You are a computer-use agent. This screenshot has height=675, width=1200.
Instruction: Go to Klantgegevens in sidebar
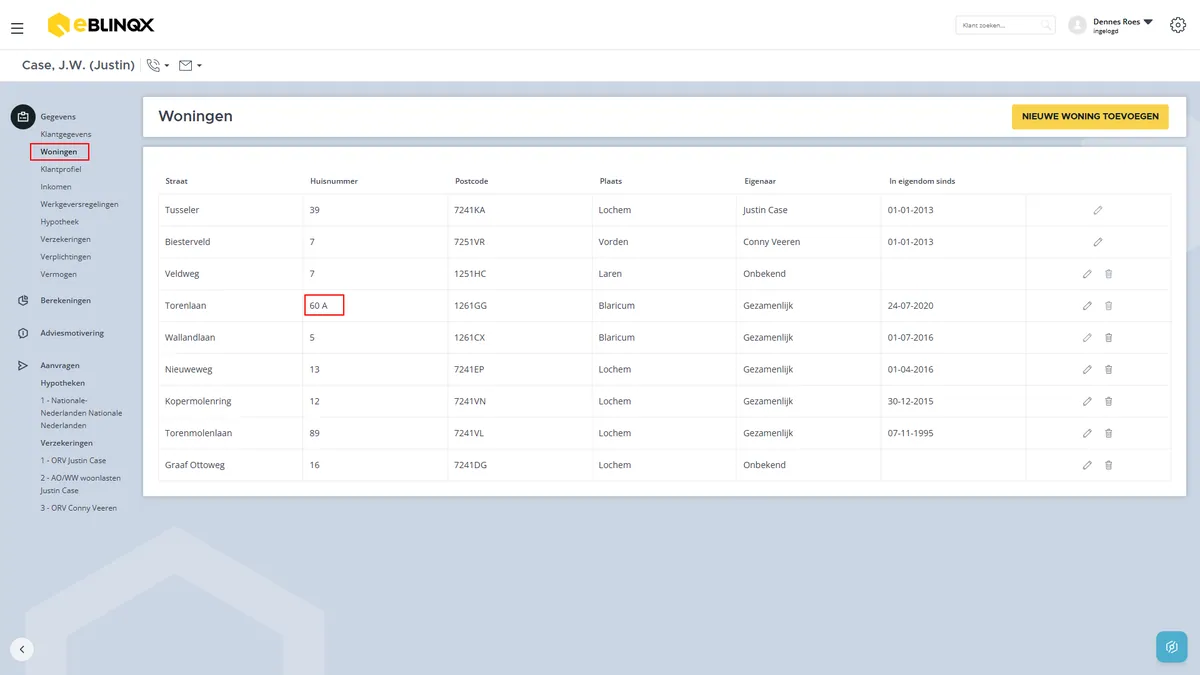tap(66, 134)
